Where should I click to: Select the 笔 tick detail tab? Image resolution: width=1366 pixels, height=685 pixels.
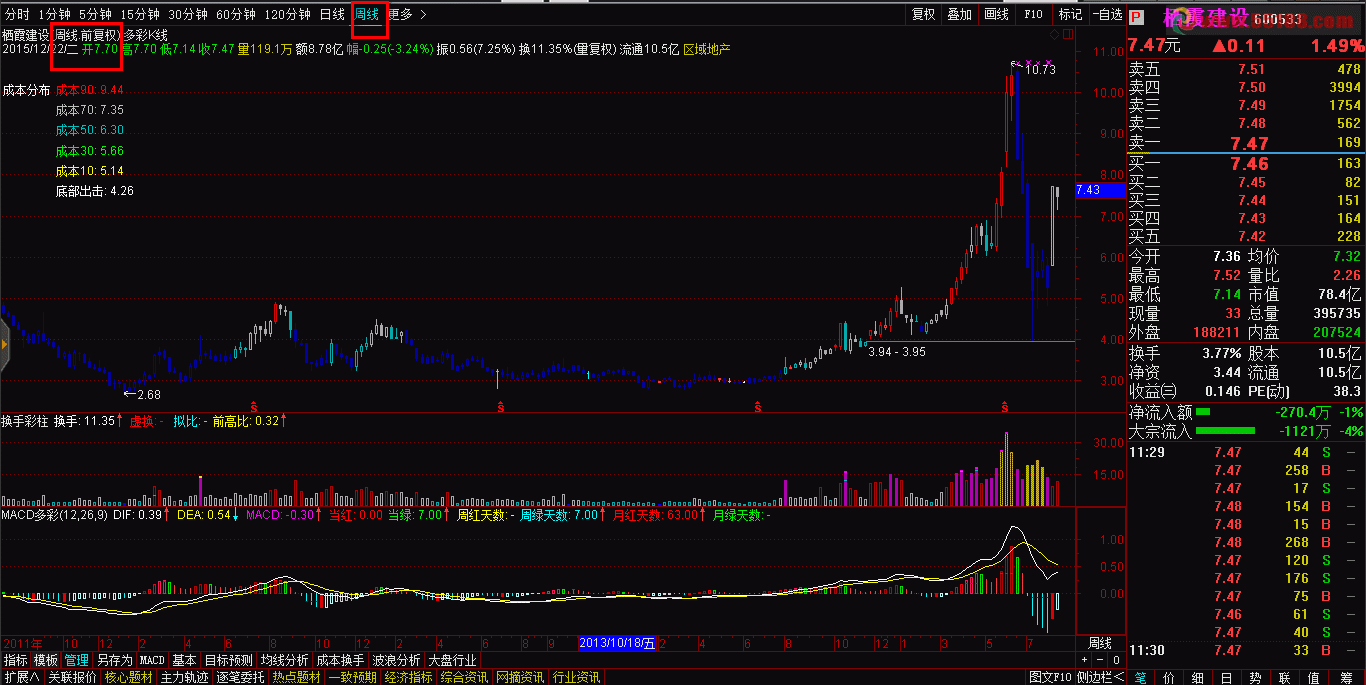(x=1142, y=677)
